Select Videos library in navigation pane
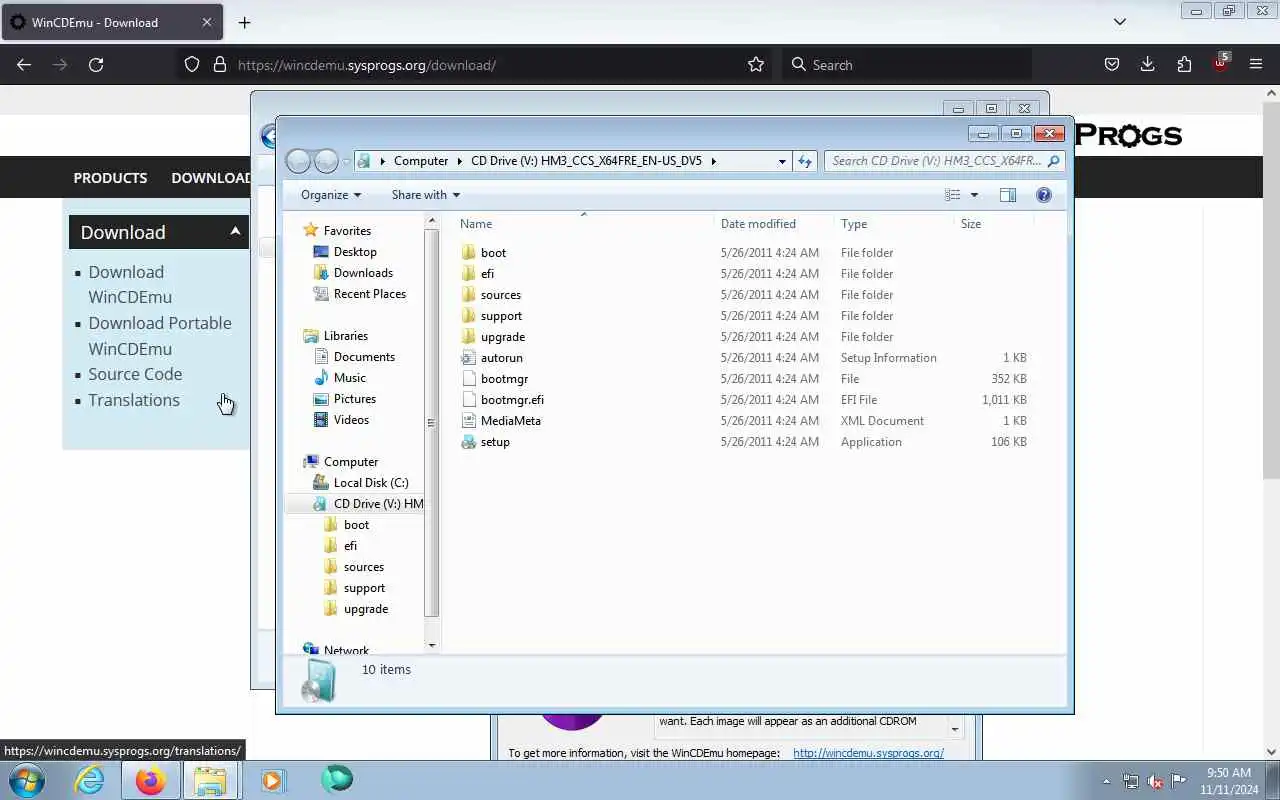This screenshot has width=1280, height=800. pyautogui.click(x=351, y=420)
